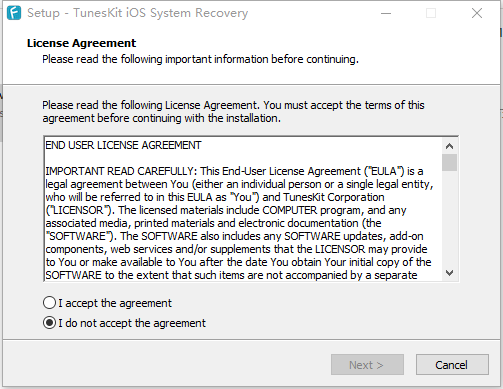Click the license scrollbar down arrow
Viewport: 503px width, 389px height.
pyautogui.click(x=449, y=273)
